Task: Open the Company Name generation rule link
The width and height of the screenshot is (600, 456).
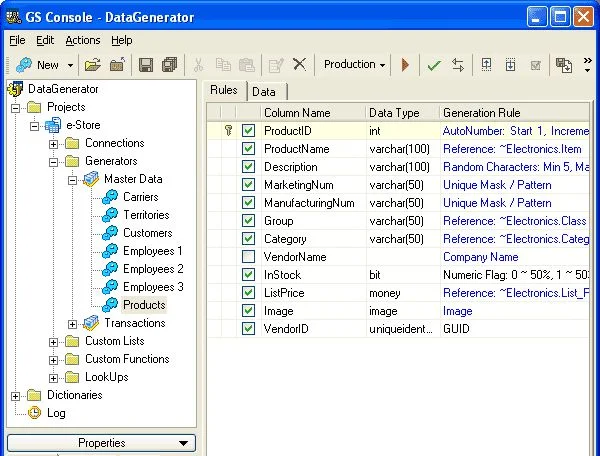Action: click(481, 257)
